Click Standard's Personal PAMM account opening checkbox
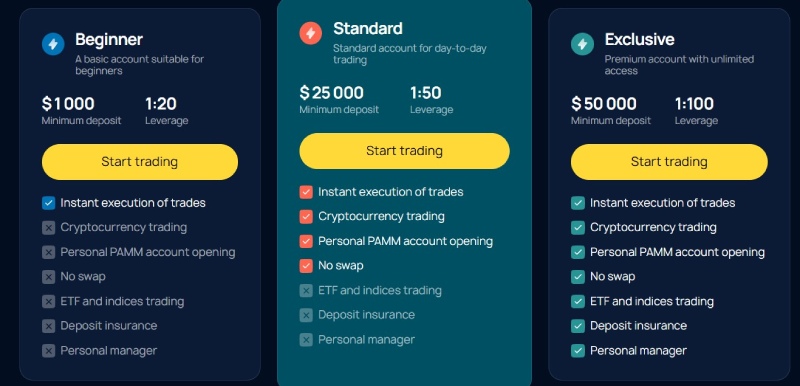 [306, 242]
